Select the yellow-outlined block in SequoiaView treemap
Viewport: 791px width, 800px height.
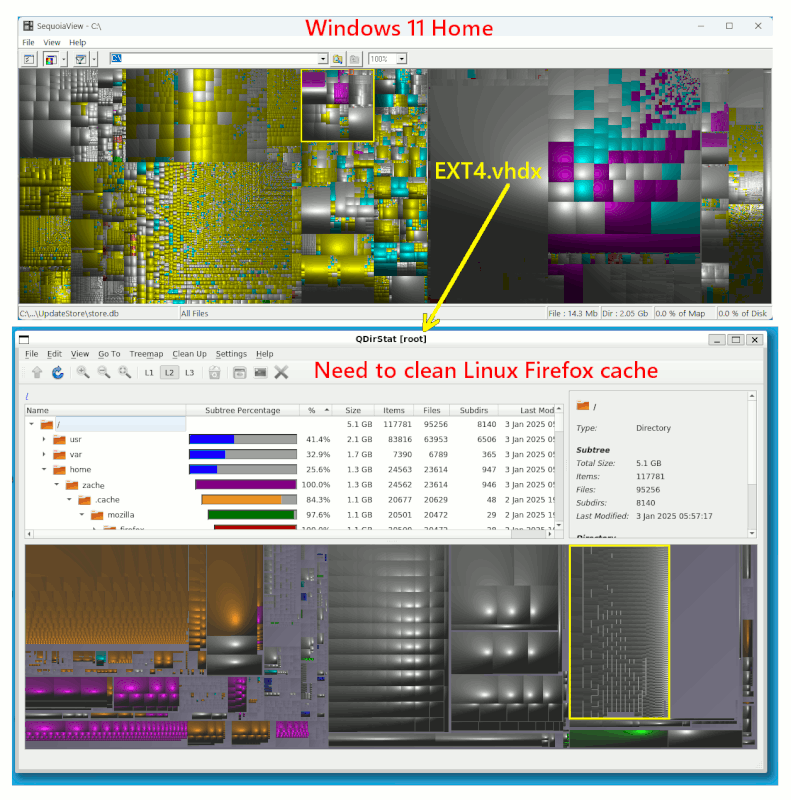tap(337, 106)
